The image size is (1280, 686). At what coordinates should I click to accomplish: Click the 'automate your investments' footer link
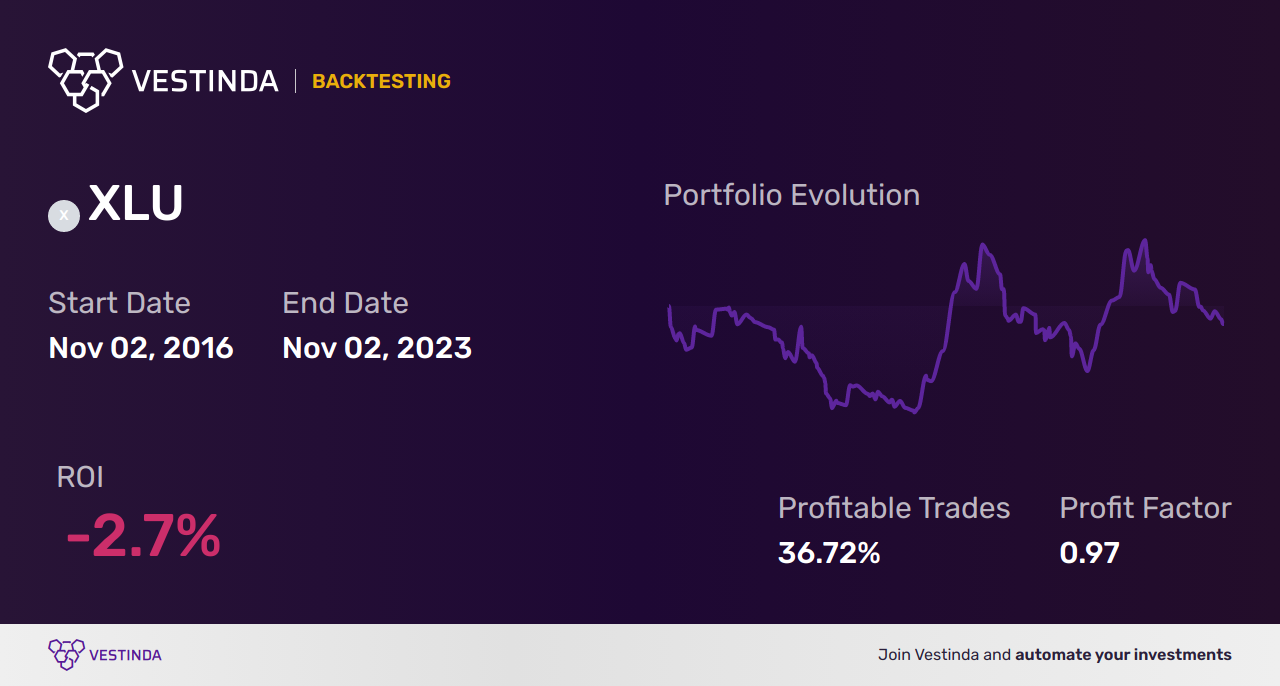1123,655
